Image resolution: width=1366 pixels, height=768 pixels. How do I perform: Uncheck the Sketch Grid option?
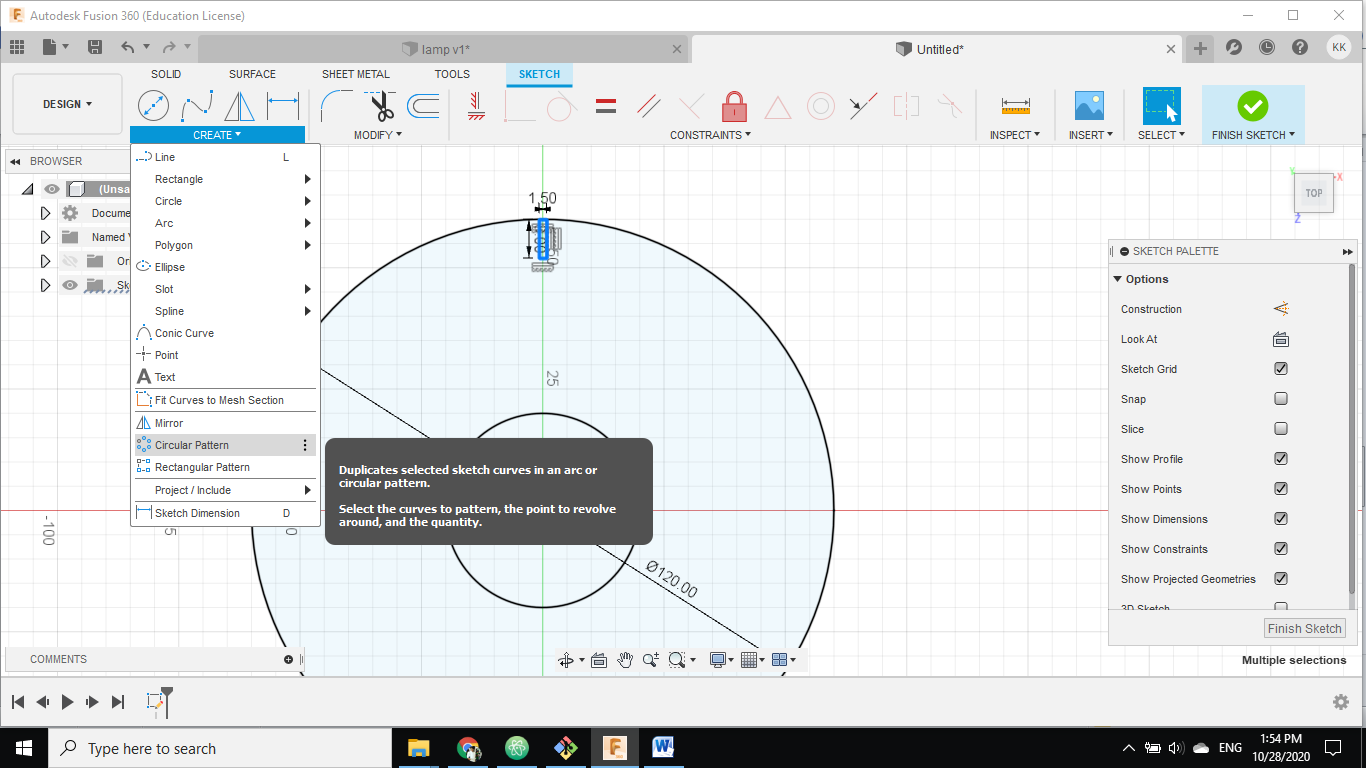1281,369
